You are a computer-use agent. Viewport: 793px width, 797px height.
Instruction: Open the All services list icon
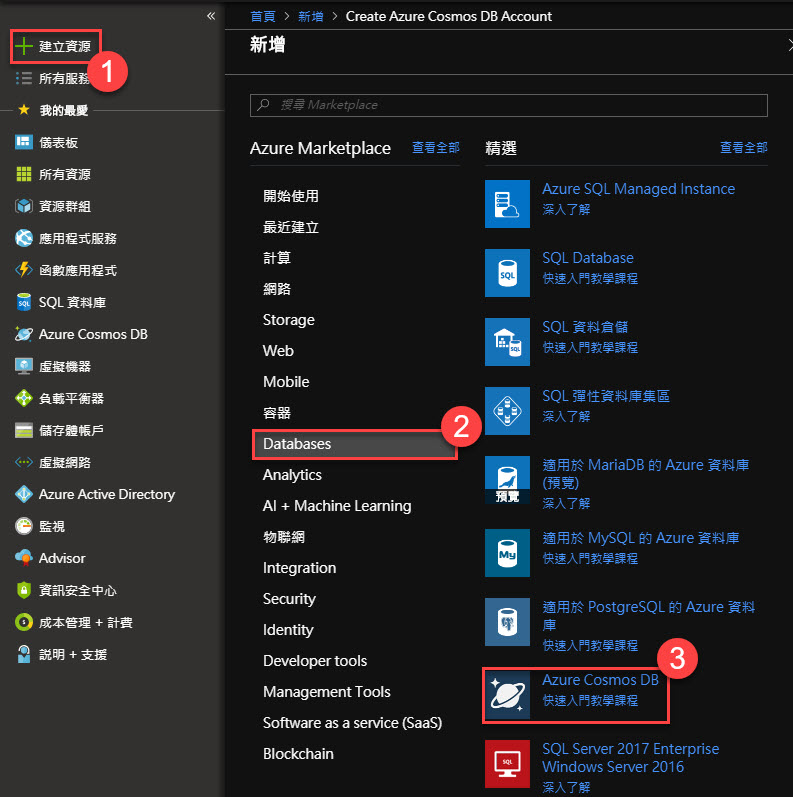click(x=23, y=78)
